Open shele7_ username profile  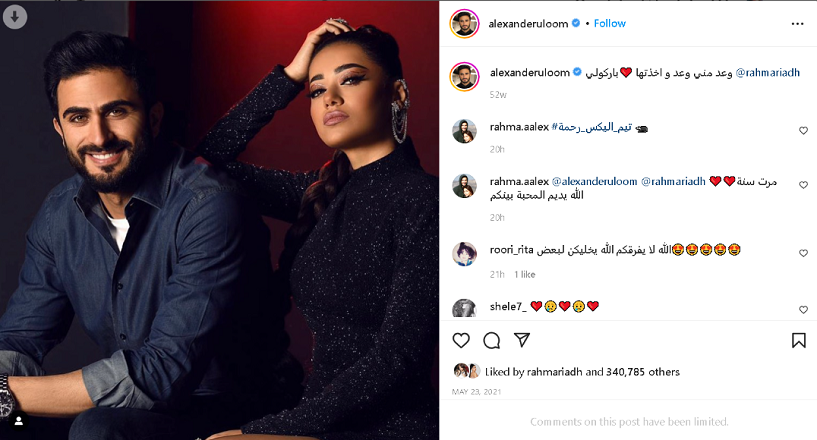pyautogui.click(x=507, y=307)
